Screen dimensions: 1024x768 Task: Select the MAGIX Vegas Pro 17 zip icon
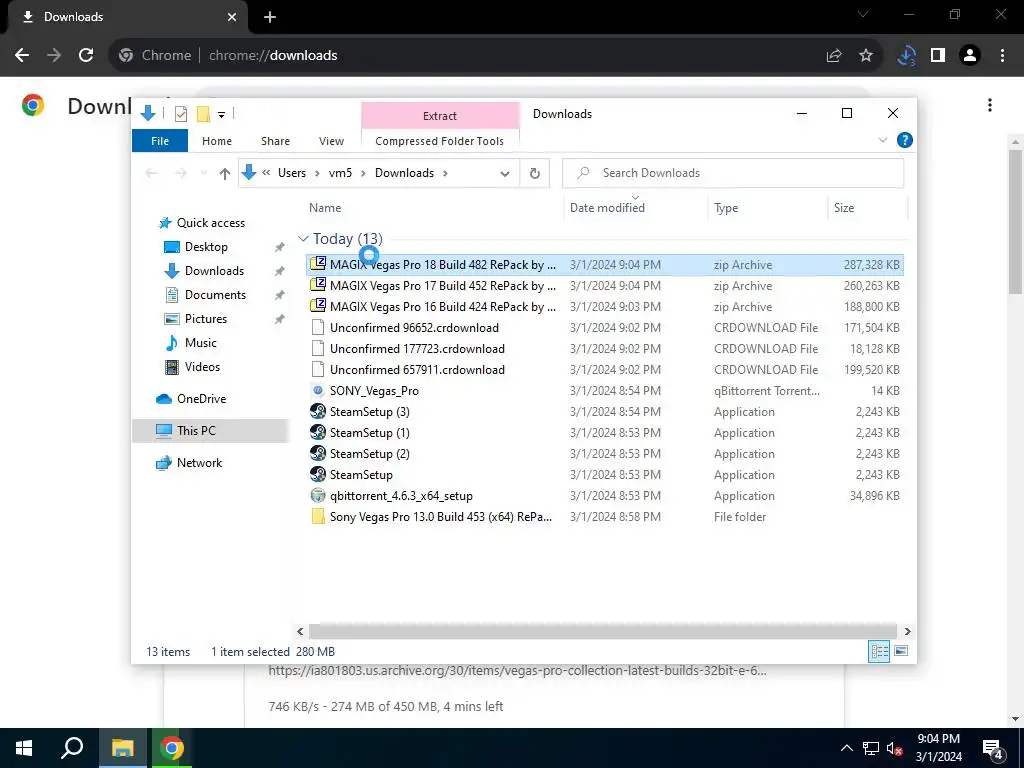pyautogui.click(x=318, y=285)
